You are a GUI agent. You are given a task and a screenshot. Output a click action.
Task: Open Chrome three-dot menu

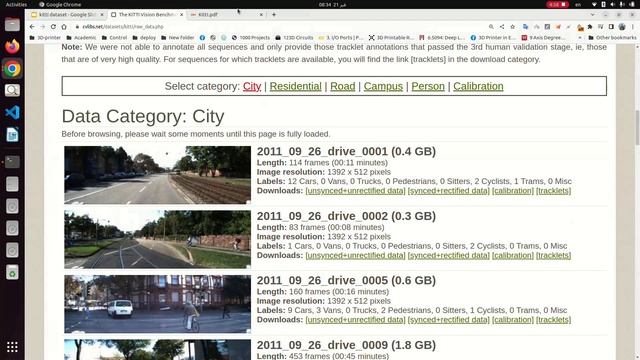point(633,27)
